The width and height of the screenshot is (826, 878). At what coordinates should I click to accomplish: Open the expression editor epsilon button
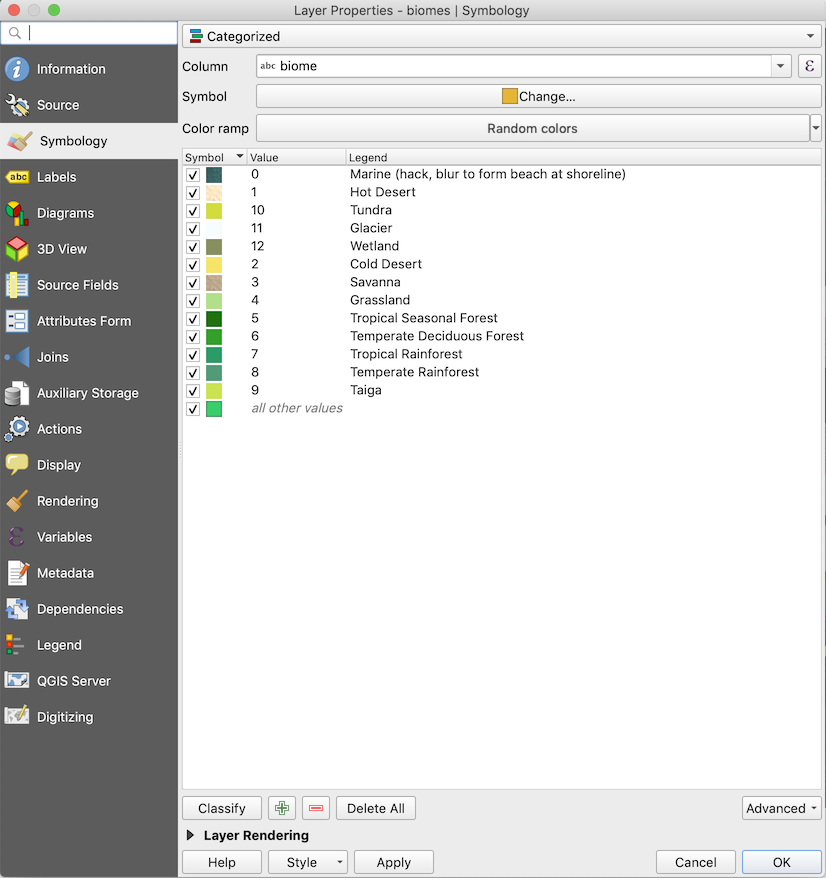[x=809, y=67]
